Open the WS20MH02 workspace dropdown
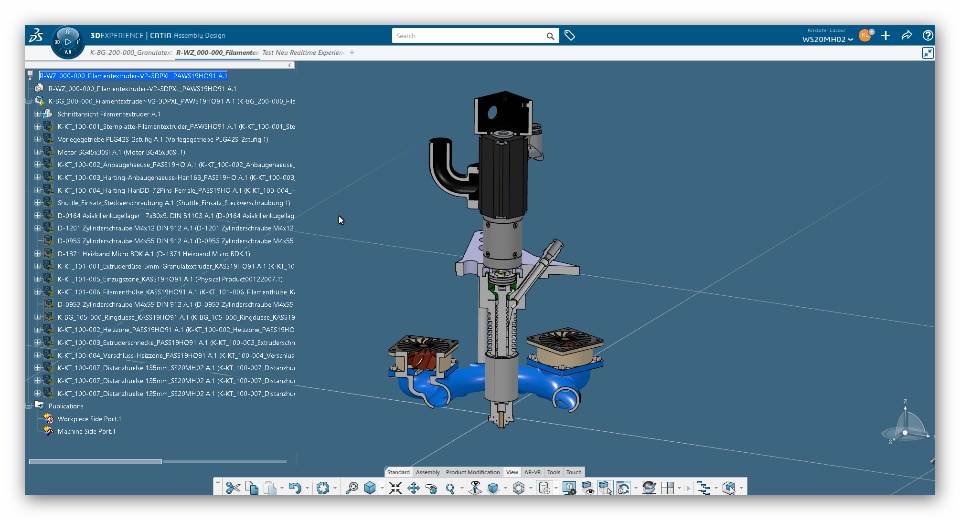The image size is (960, 520). pos(827,39)
